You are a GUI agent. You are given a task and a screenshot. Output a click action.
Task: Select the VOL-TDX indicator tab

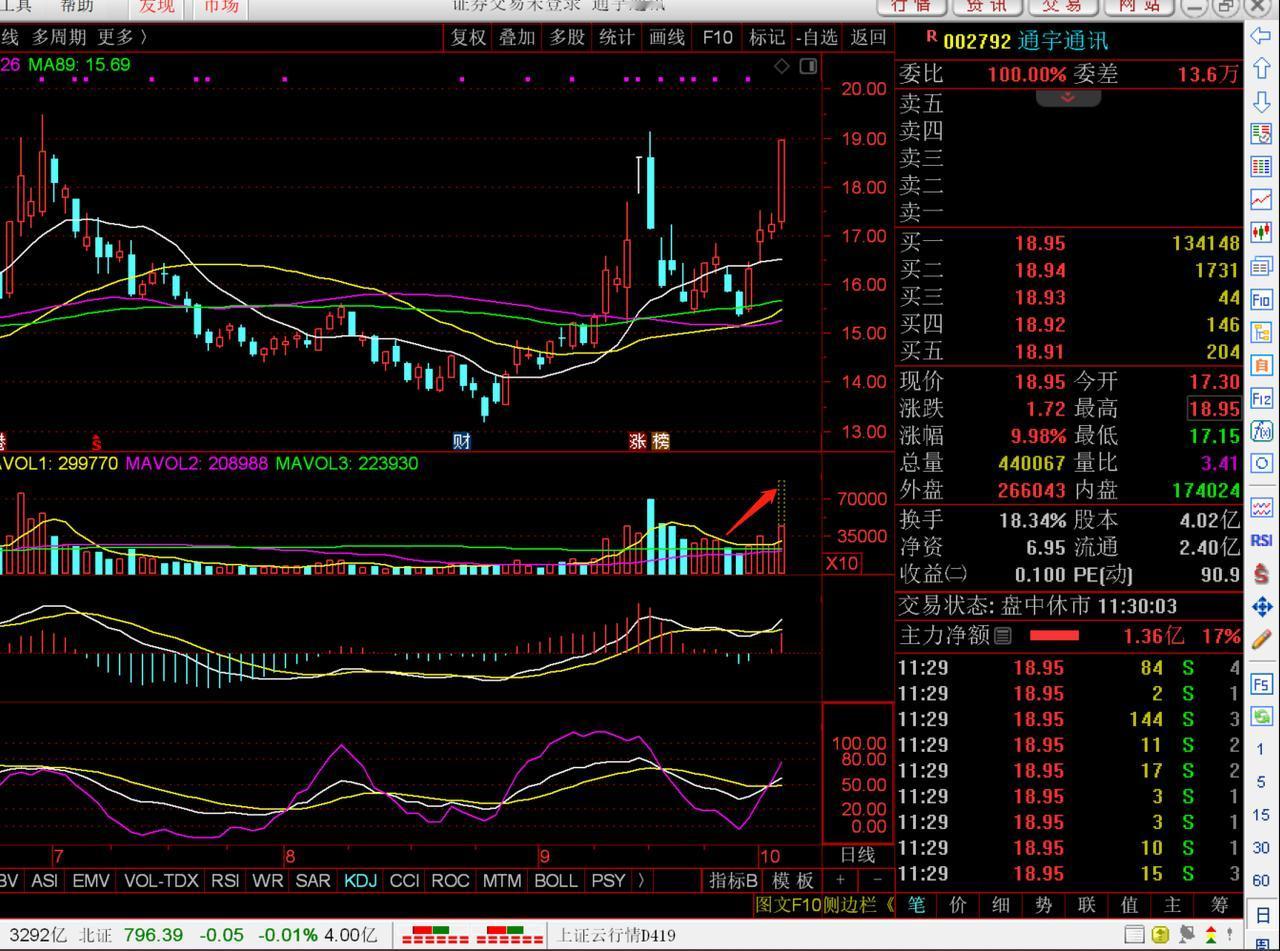tap(159, 881)
